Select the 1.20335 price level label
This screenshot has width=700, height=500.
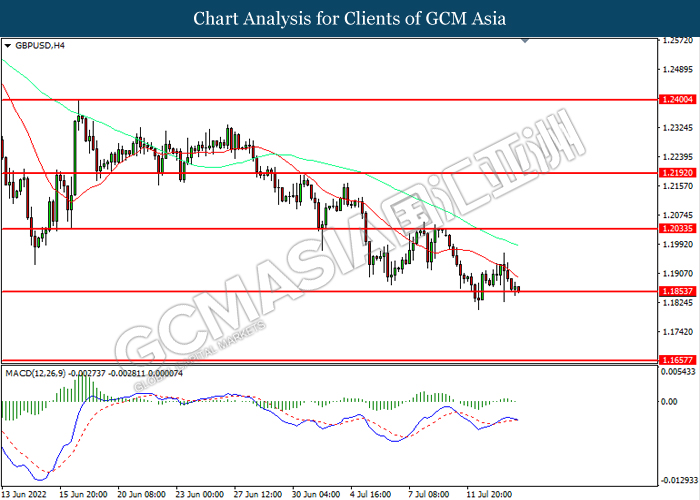[x=678, y=229]
